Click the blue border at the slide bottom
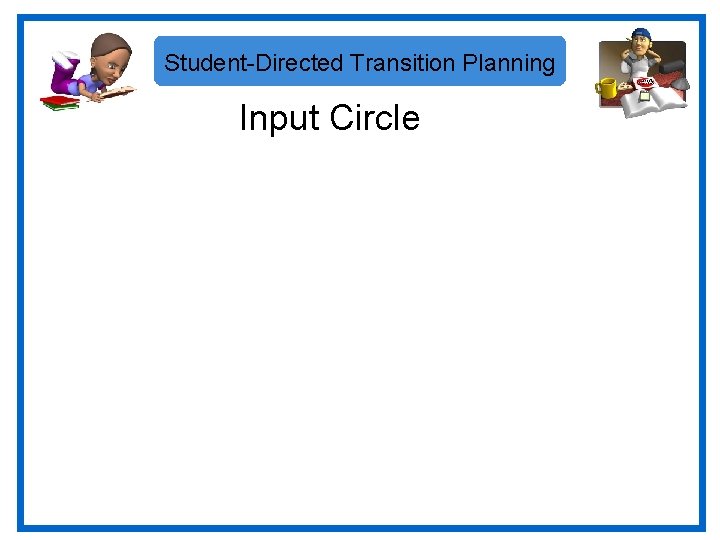The image size is (720, 540). tap(360, 526)
